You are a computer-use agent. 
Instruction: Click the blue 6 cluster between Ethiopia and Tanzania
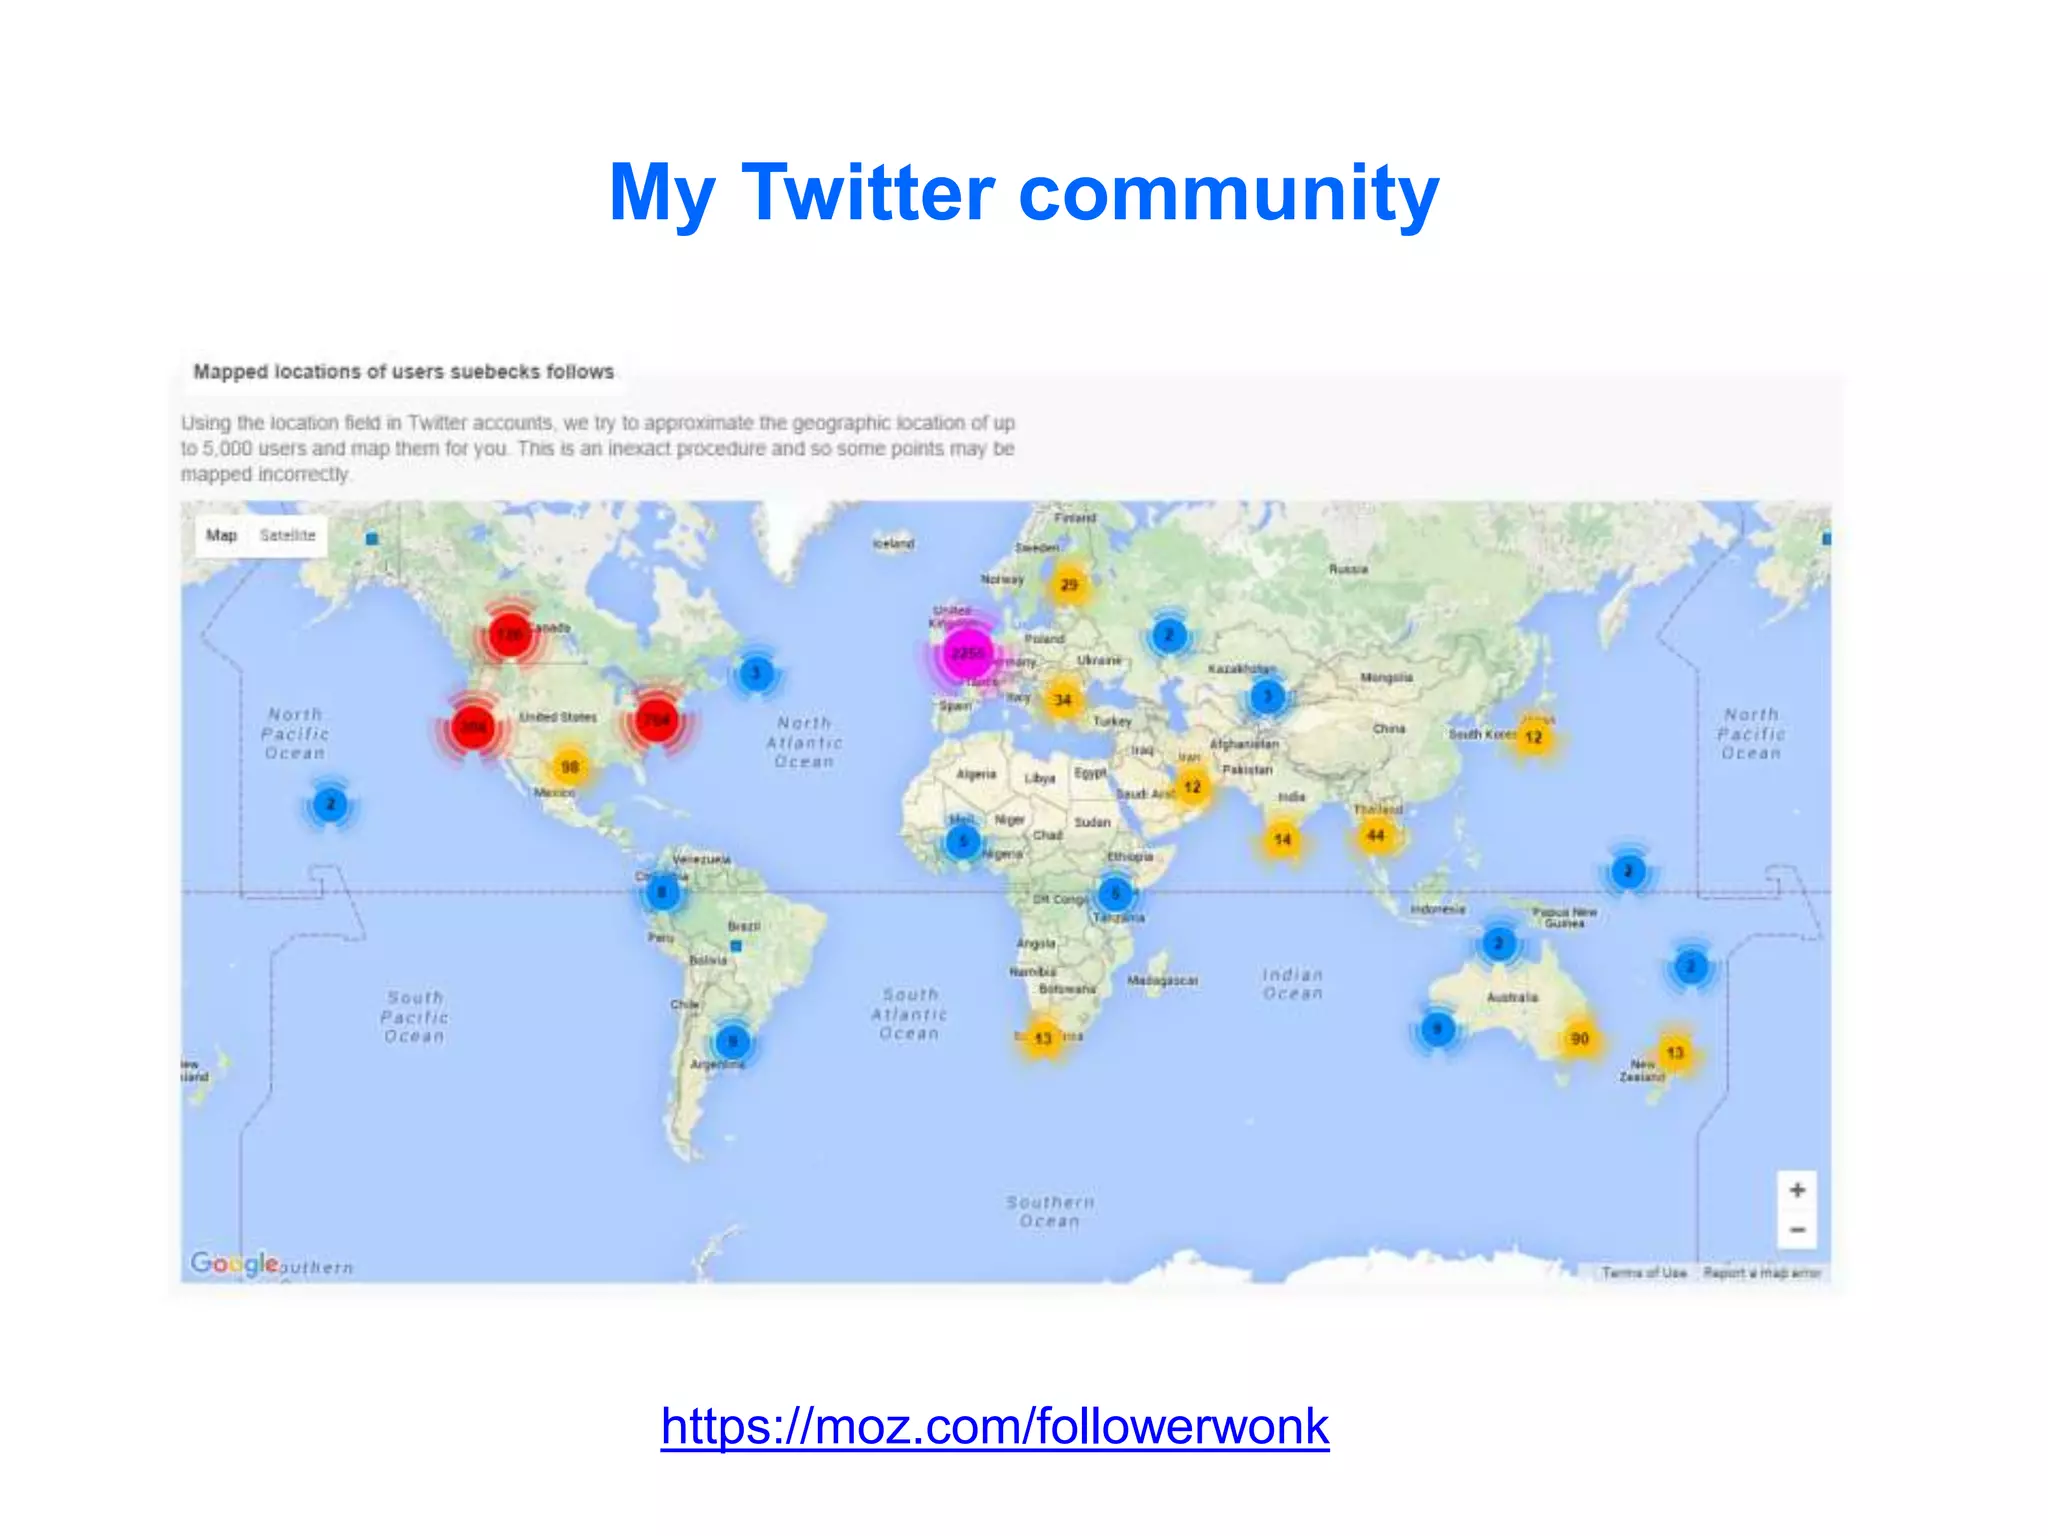pos(1116,893)
